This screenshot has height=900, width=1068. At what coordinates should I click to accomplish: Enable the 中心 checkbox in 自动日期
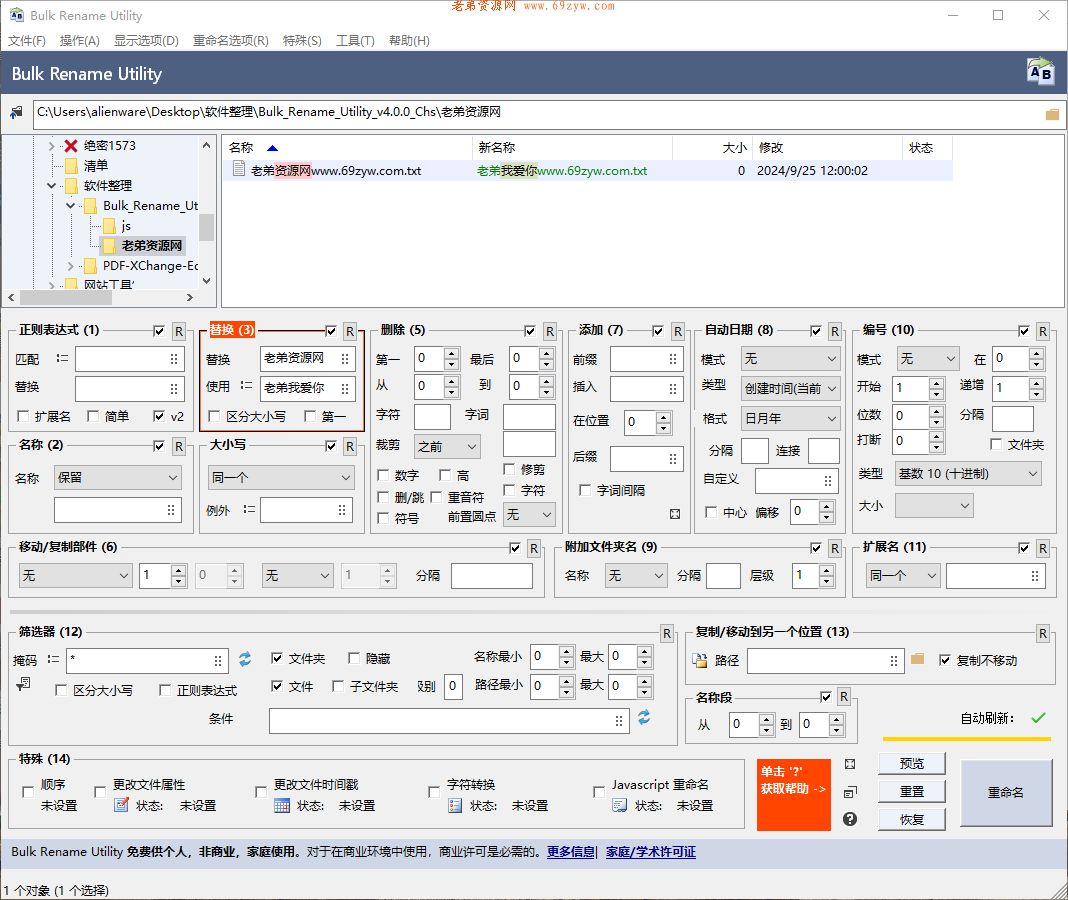pos(711,512)
